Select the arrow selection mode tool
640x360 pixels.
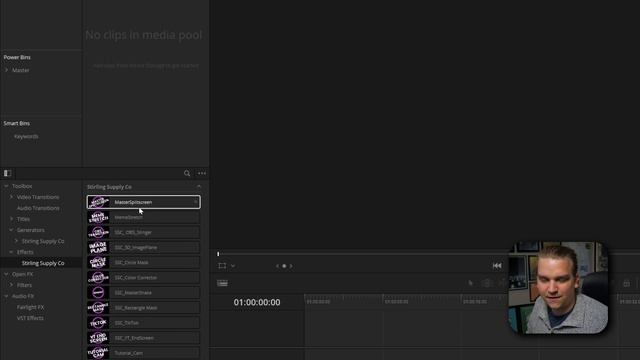[471, 283]
